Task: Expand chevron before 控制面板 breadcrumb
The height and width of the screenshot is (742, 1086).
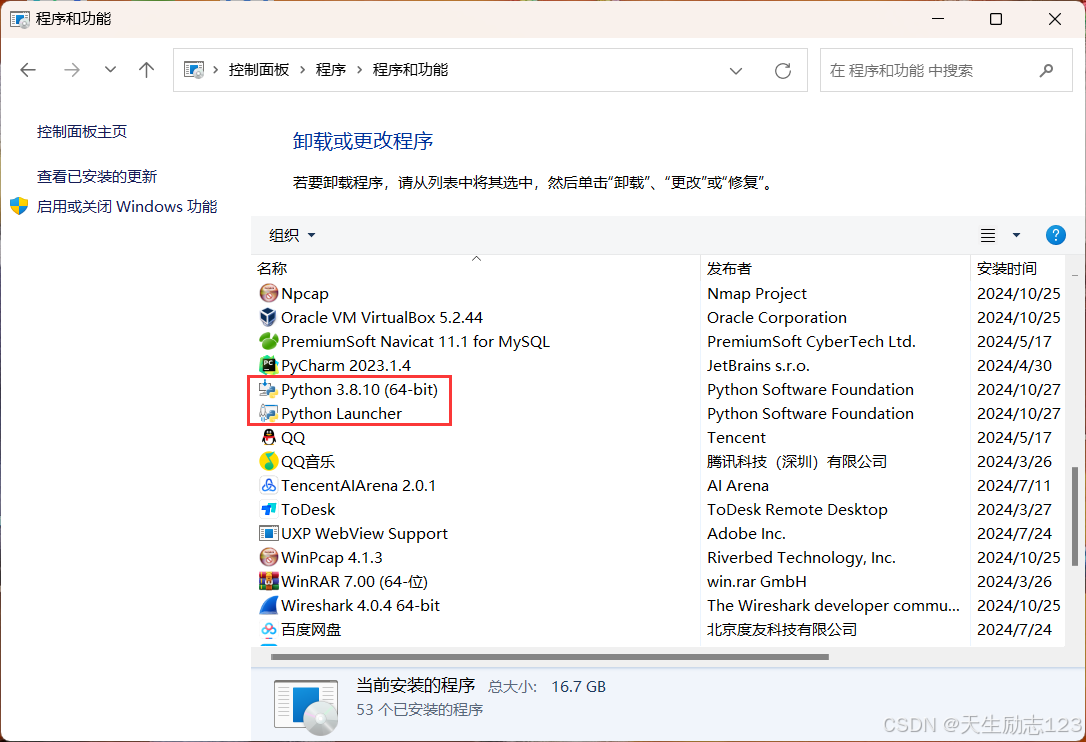Action: (x=216, y=70)
